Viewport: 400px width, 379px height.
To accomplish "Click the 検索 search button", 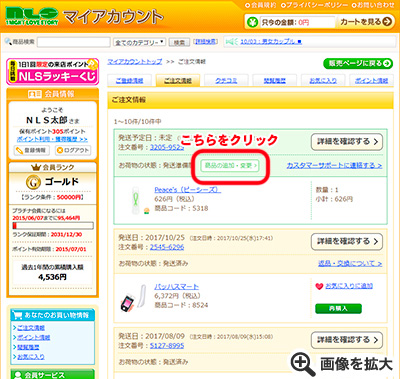I will pos(179,42).
